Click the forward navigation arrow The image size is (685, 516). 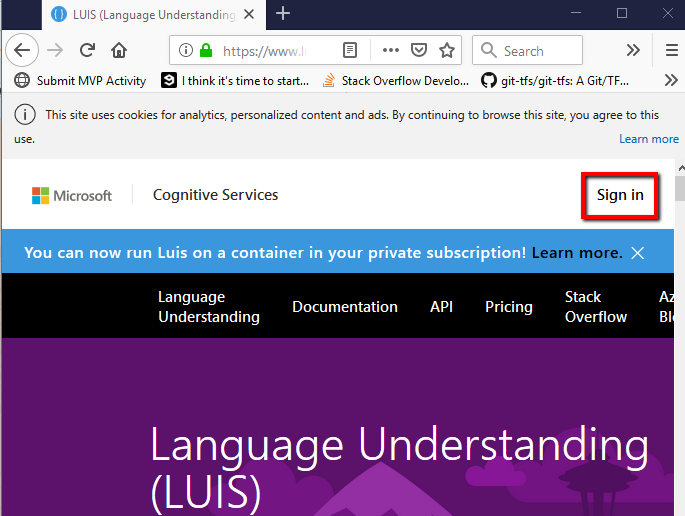[55, 51]
